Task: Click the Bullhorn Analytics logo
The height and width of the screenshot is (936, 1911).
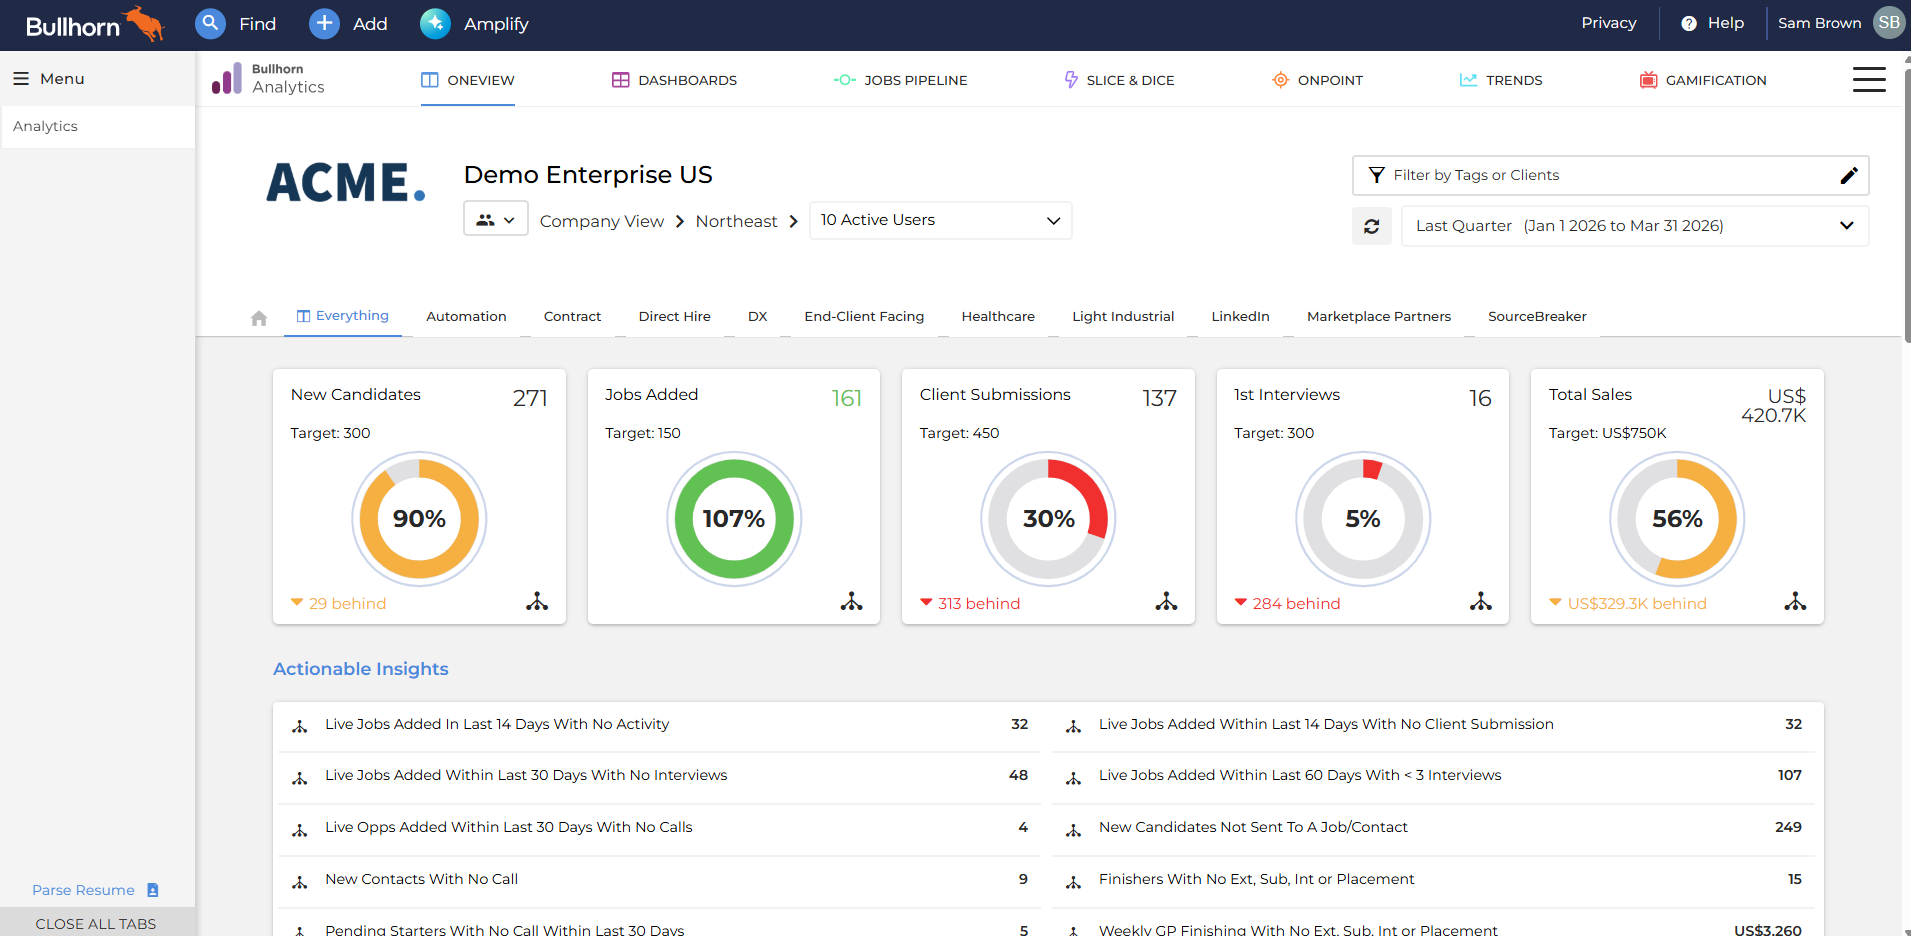Action: click(x=268, y=79)
